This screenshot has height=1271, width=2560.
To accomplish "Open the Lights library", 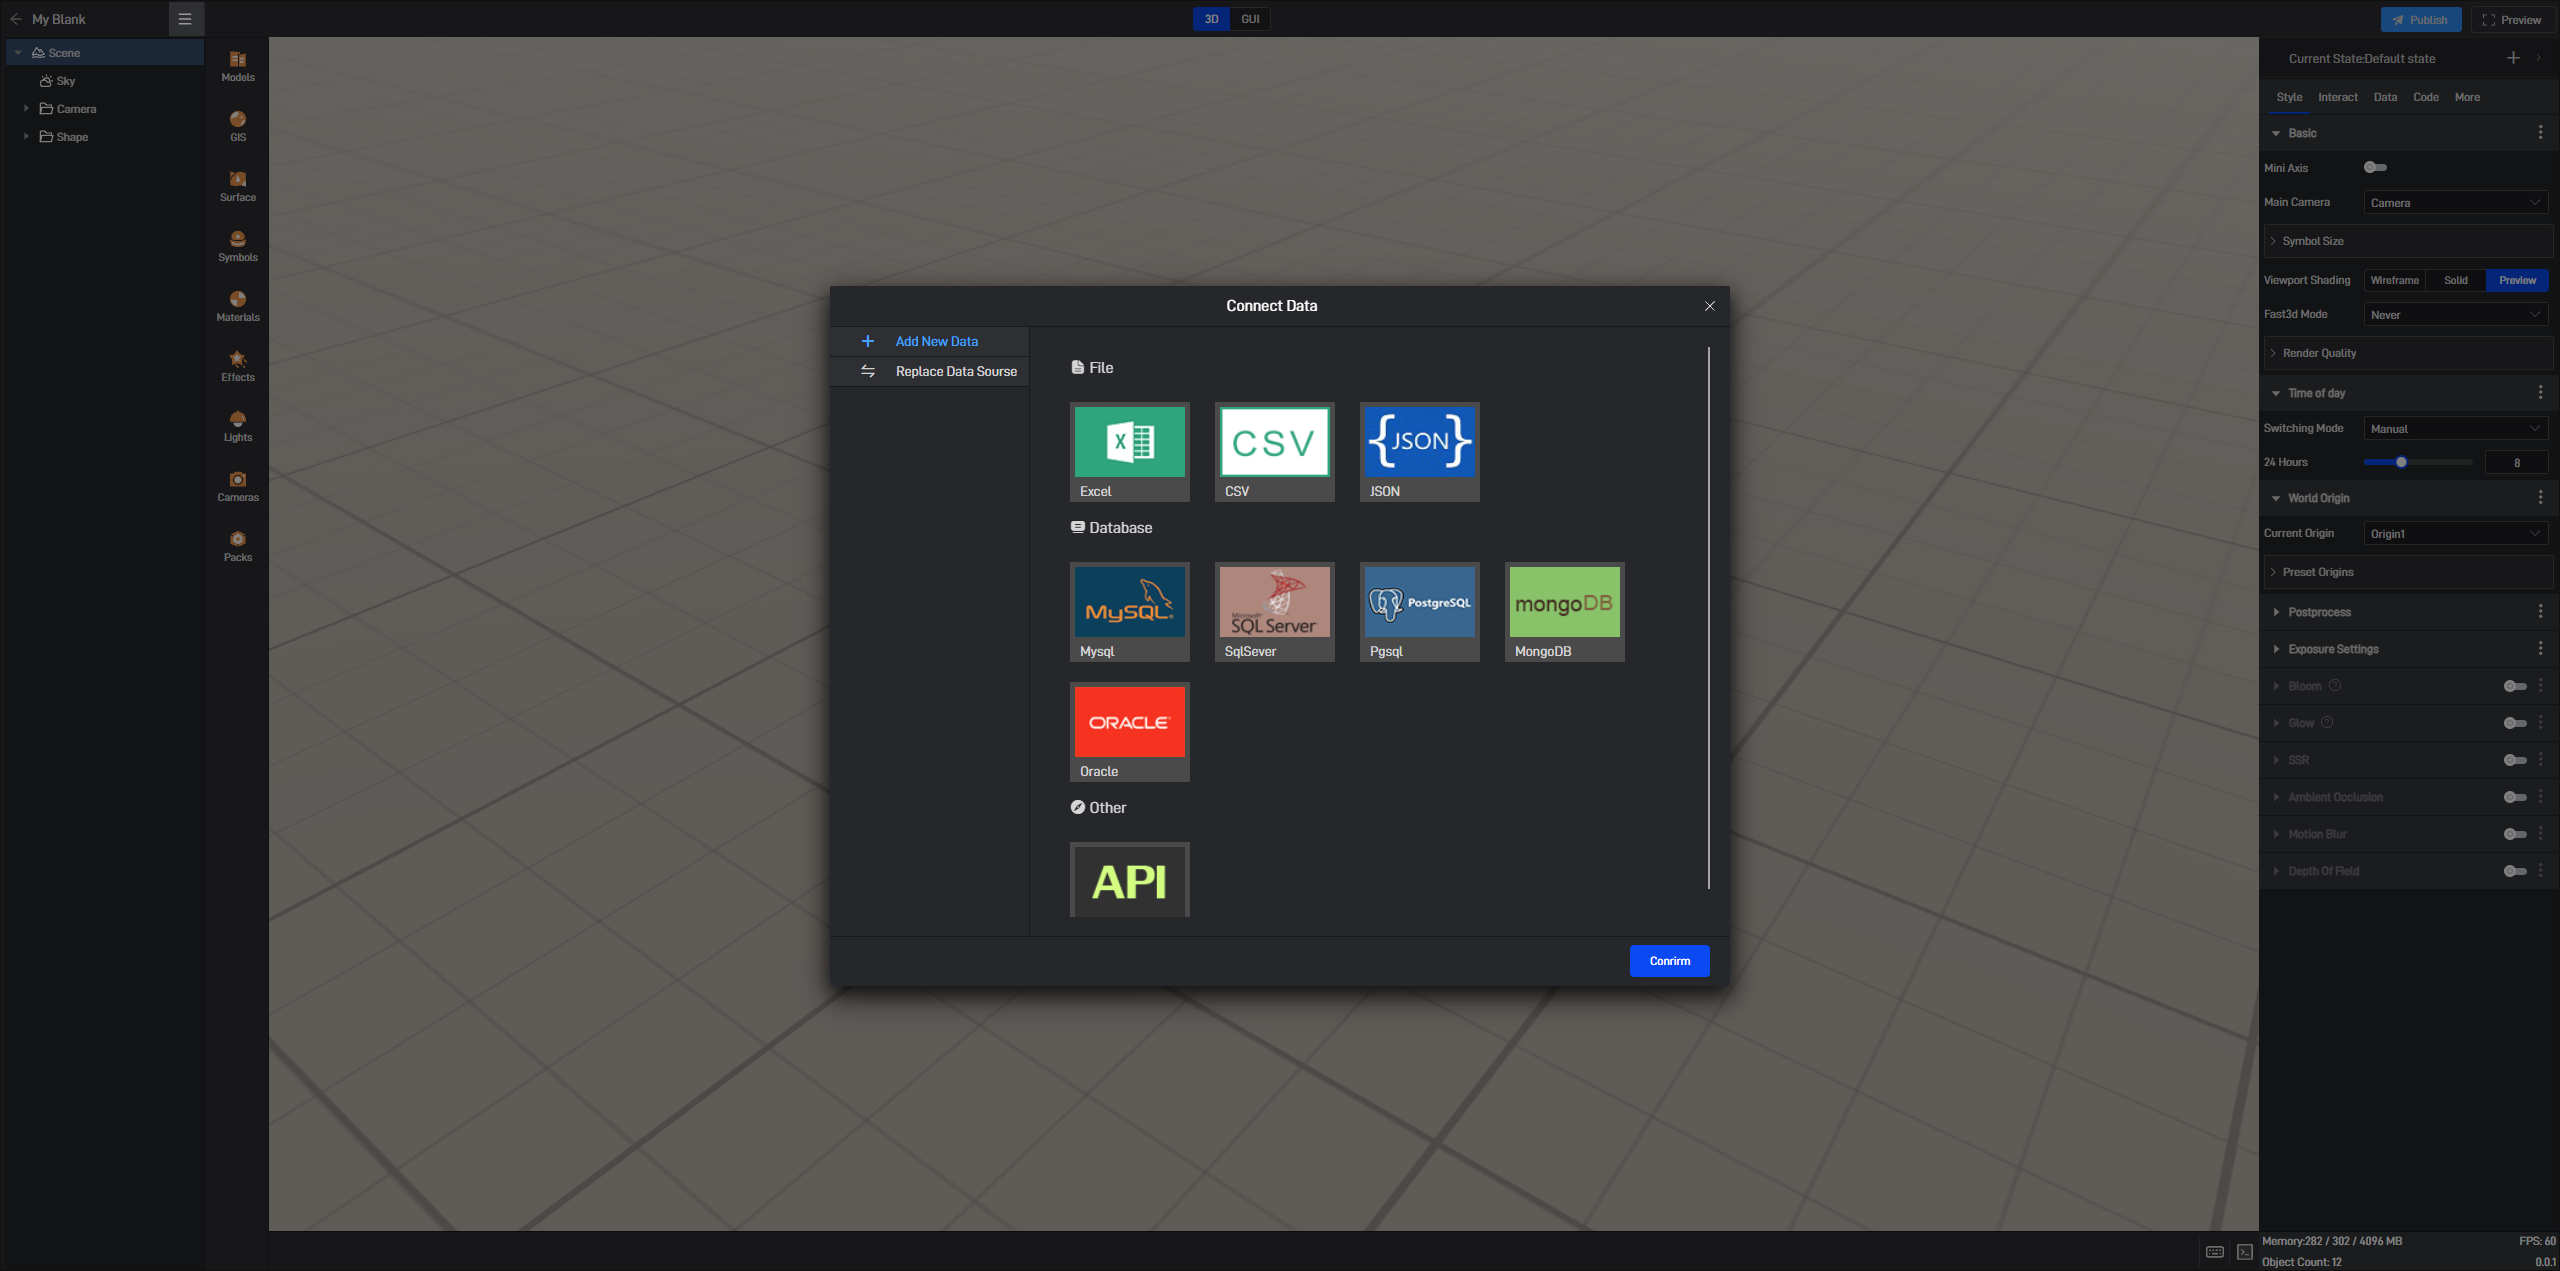I will (238, 426).
